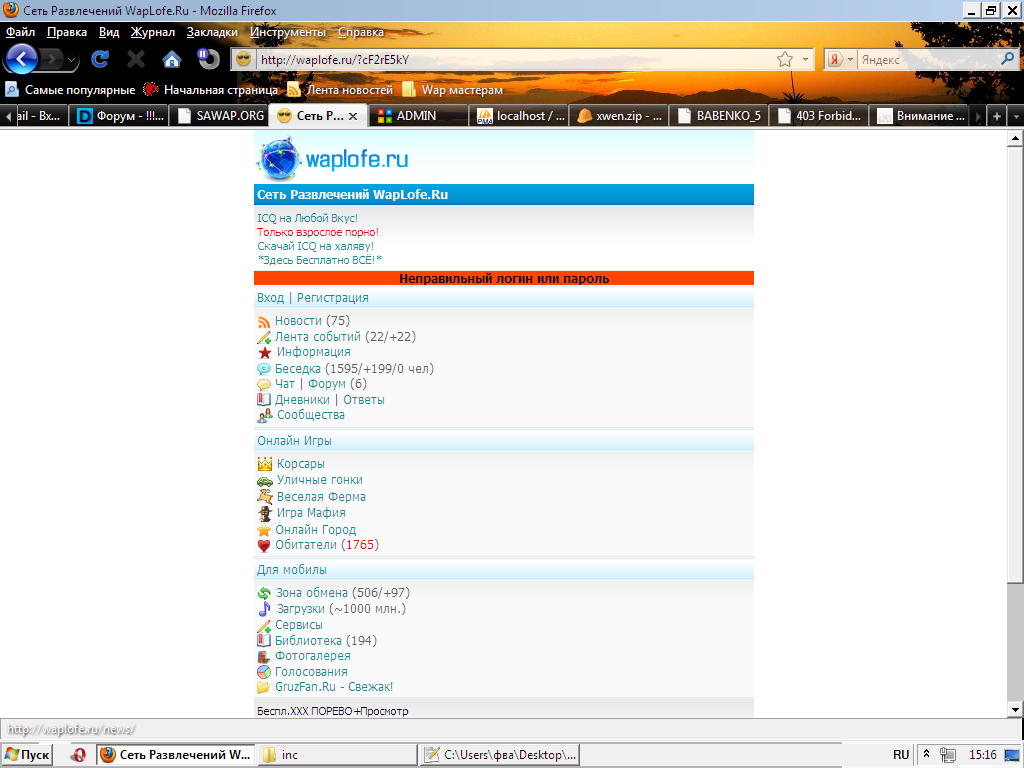Click the Пуск Start button
Image resolution: width=1024 pixels, height=768 pixels.
click(27, 755)
